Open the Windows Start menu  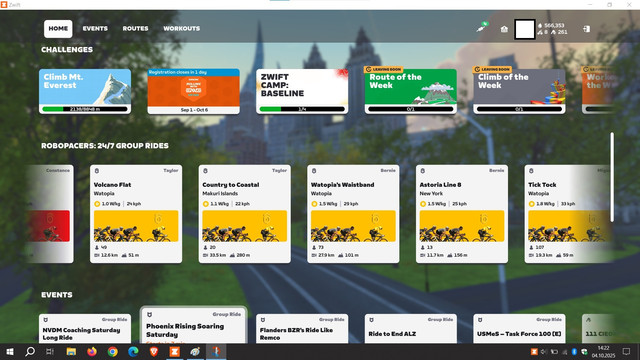[10, 352]
